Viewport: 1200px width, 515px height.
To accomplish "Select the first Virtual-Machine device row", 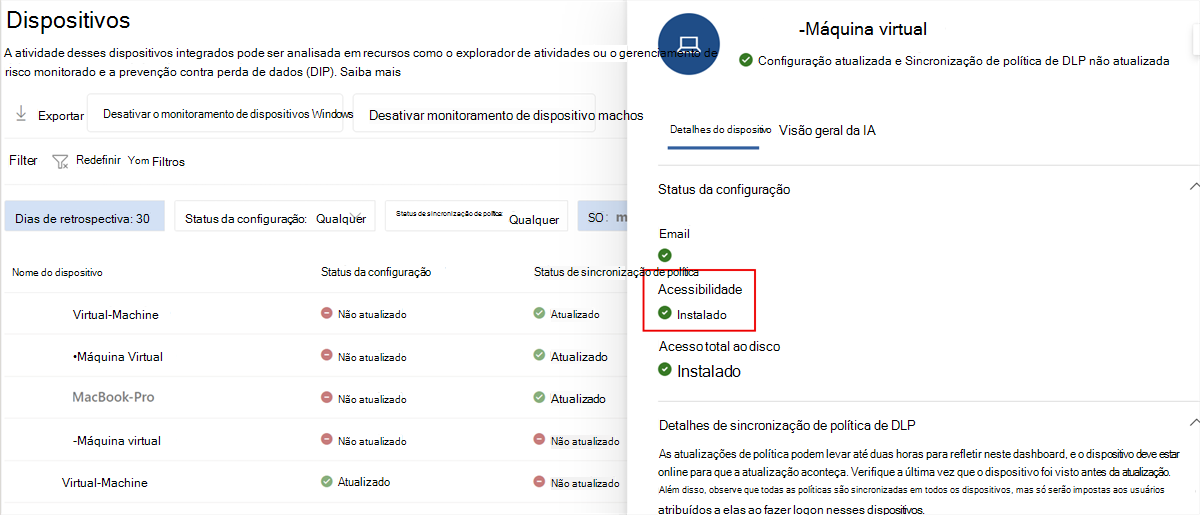I will (315, 314).
